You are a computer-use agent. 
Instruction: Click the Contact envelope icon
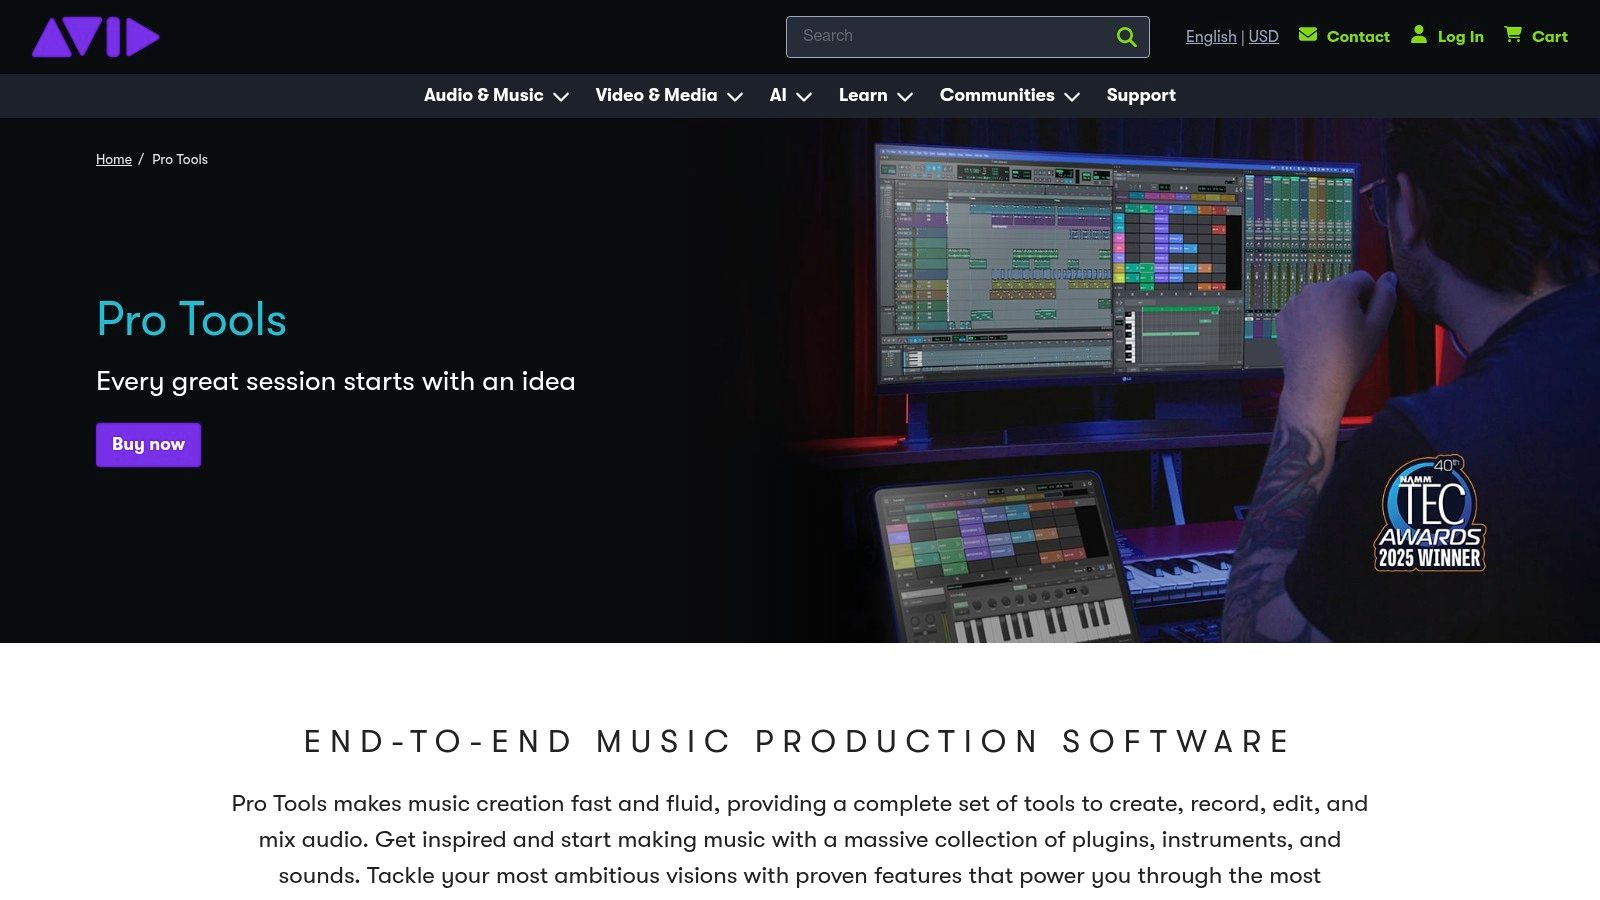click(x=1307, y=35)
